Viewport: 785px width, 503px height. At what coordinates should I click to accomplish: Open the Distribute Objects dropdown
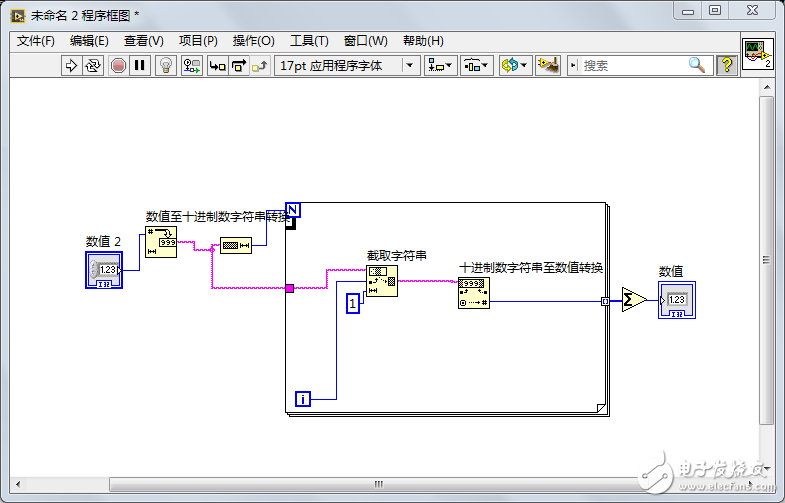coord(477,66)
